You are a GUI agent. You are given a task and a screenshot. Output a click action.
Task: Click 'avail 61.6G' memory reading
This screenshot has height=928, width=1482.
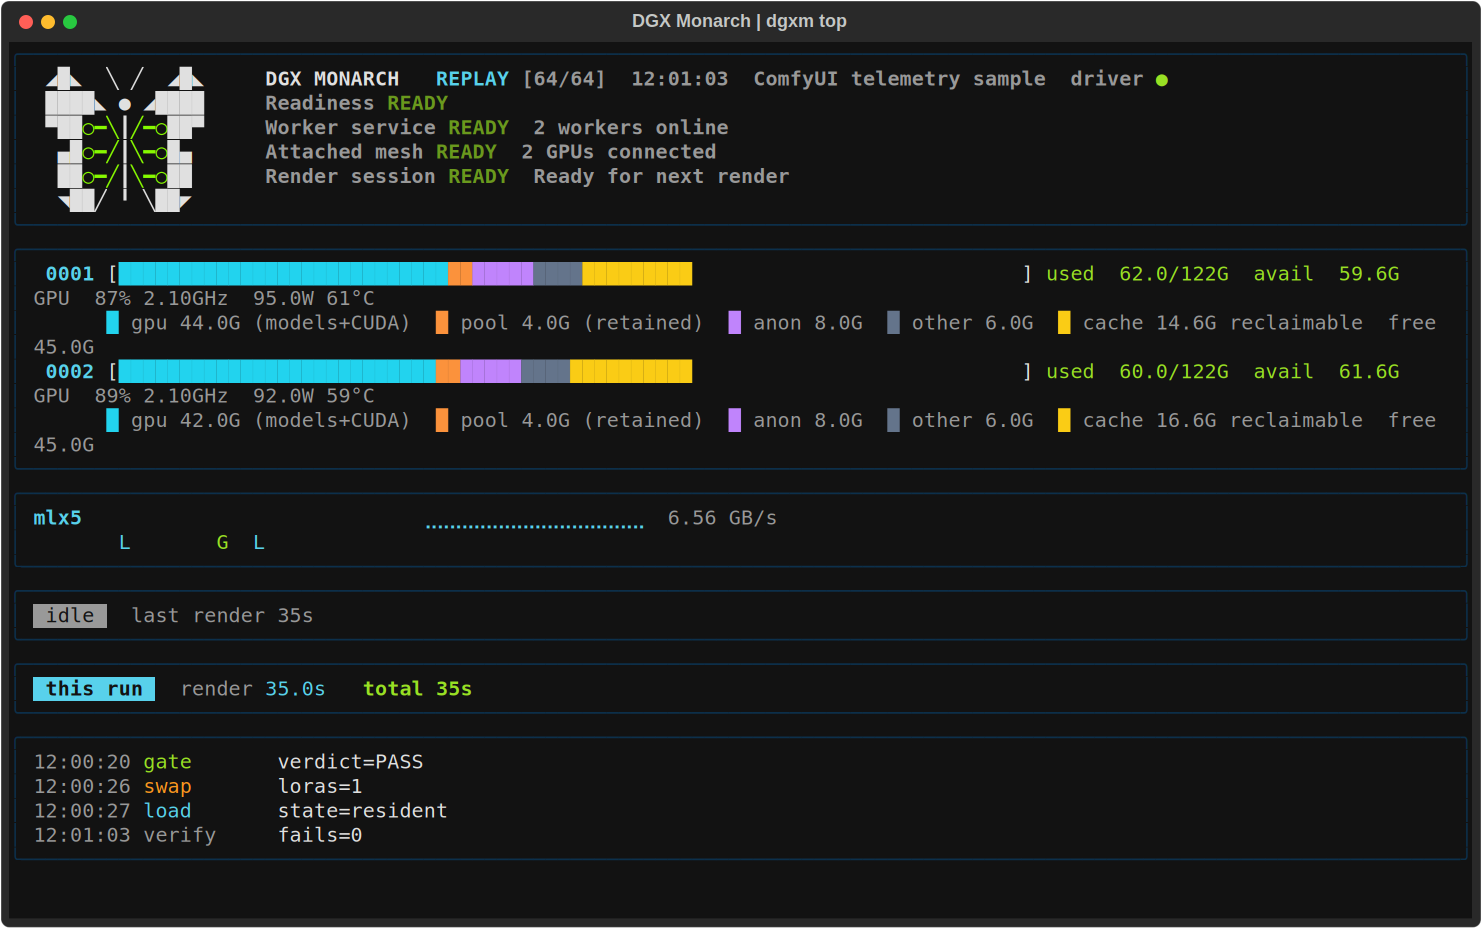pyautogui.click(x=1327, y=371)
